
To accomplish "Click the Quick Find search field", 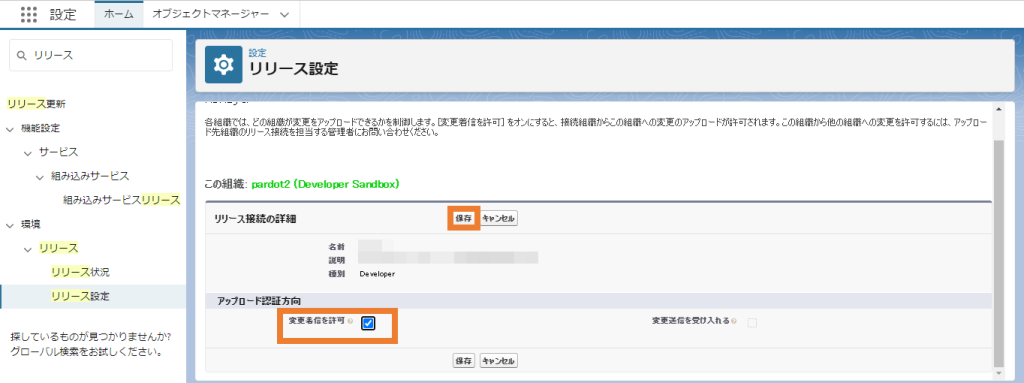I will pos(91,56).
